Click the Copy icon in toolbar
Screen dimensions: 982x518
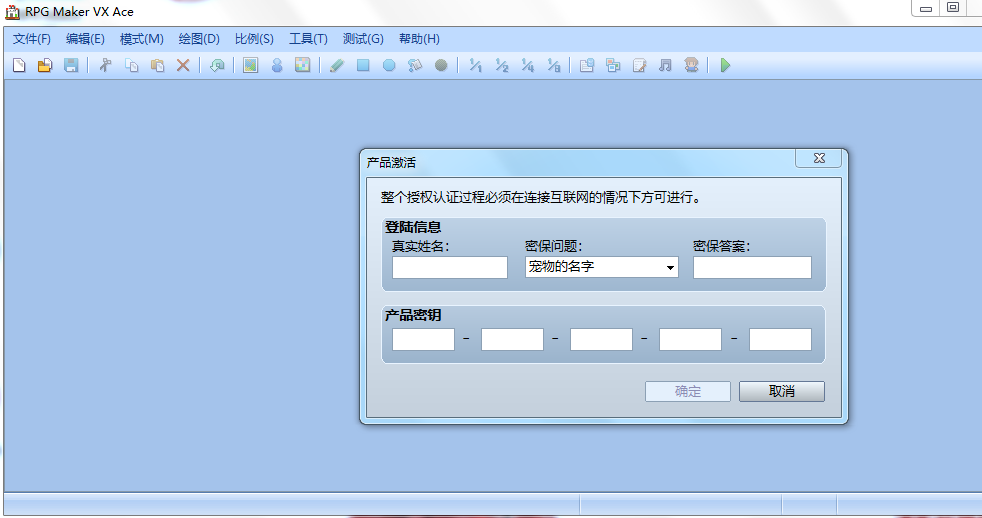pos(132,65)
